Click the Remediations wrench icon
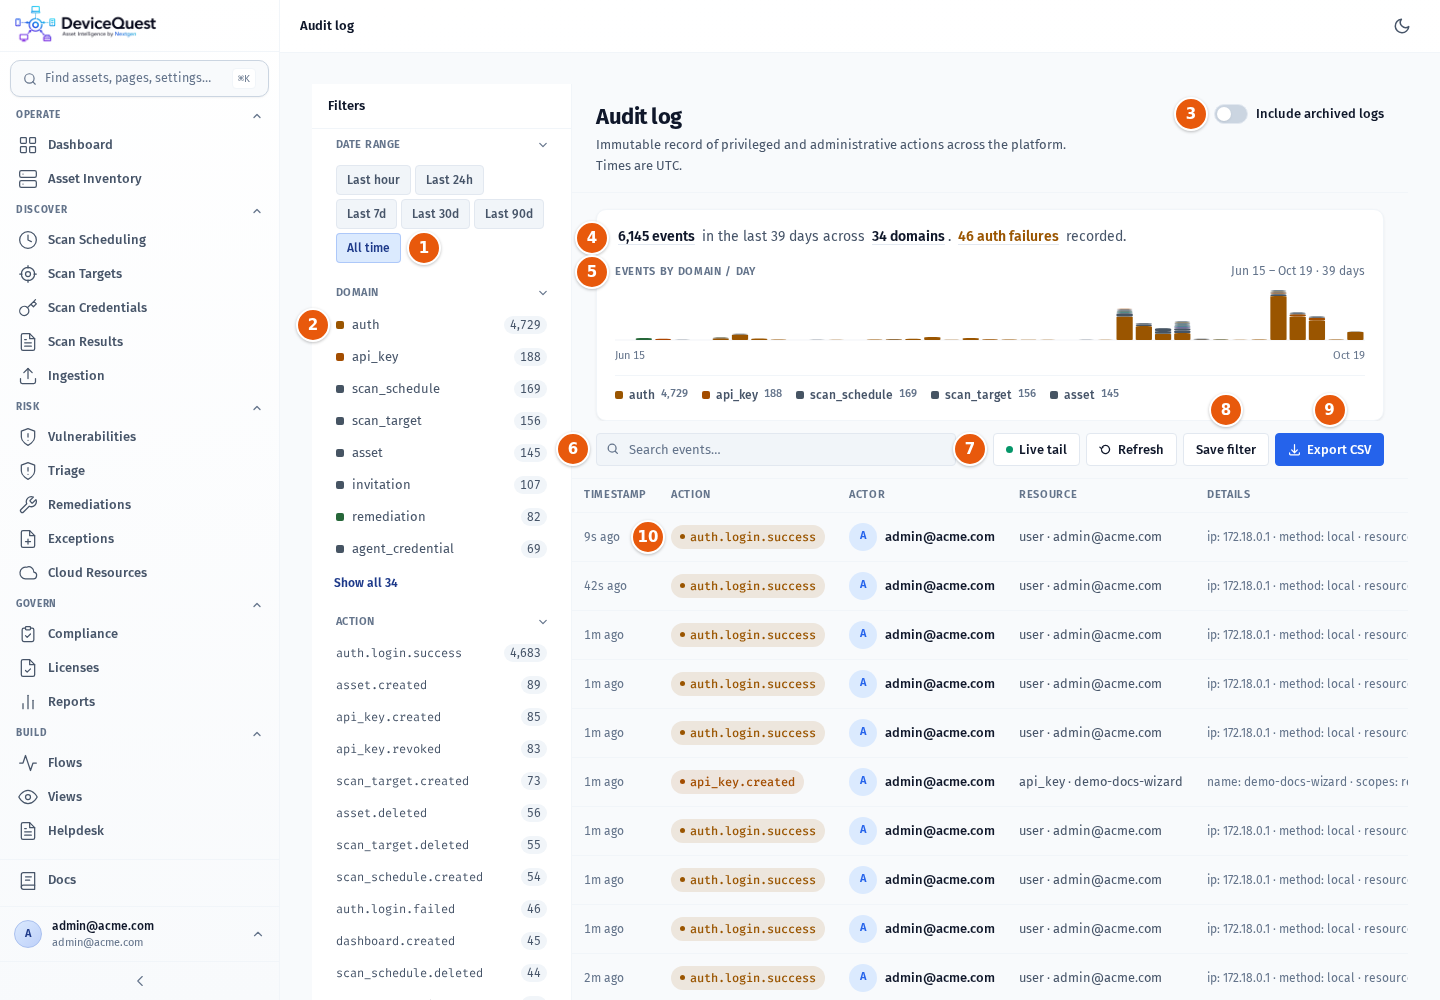Screen dimensions: 1440x1000 click(x=28, y=505)
